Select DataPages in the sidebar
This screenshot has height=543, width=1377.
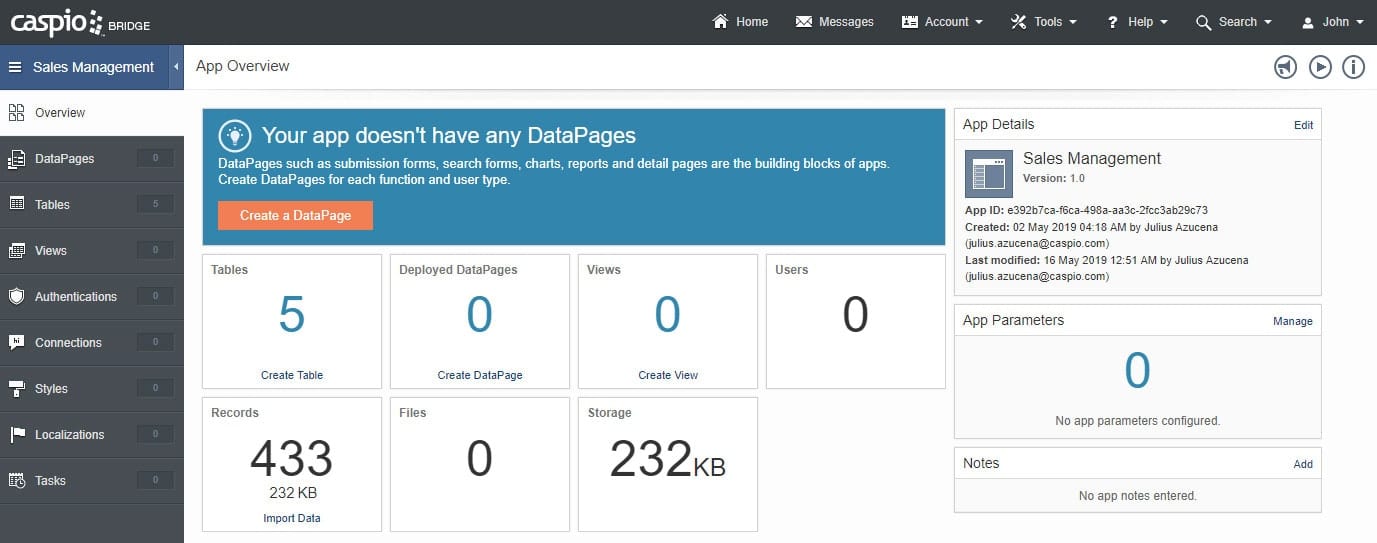(x=64, y=158)
